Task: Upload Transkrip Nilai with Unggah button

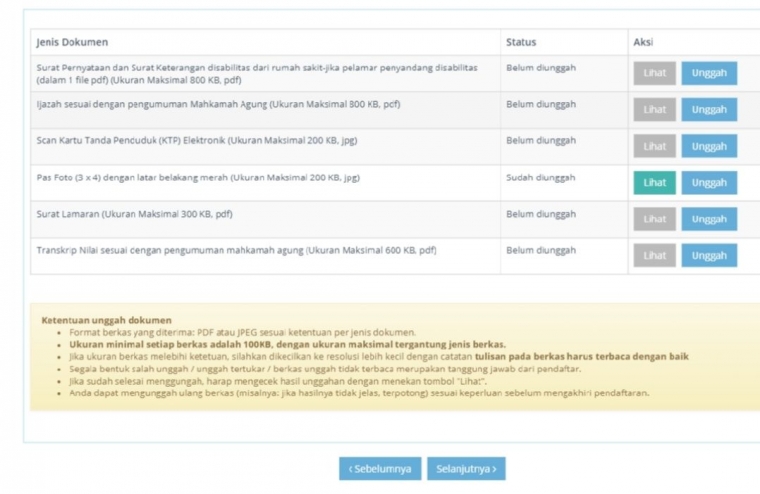Action: (x=709, y=255)
